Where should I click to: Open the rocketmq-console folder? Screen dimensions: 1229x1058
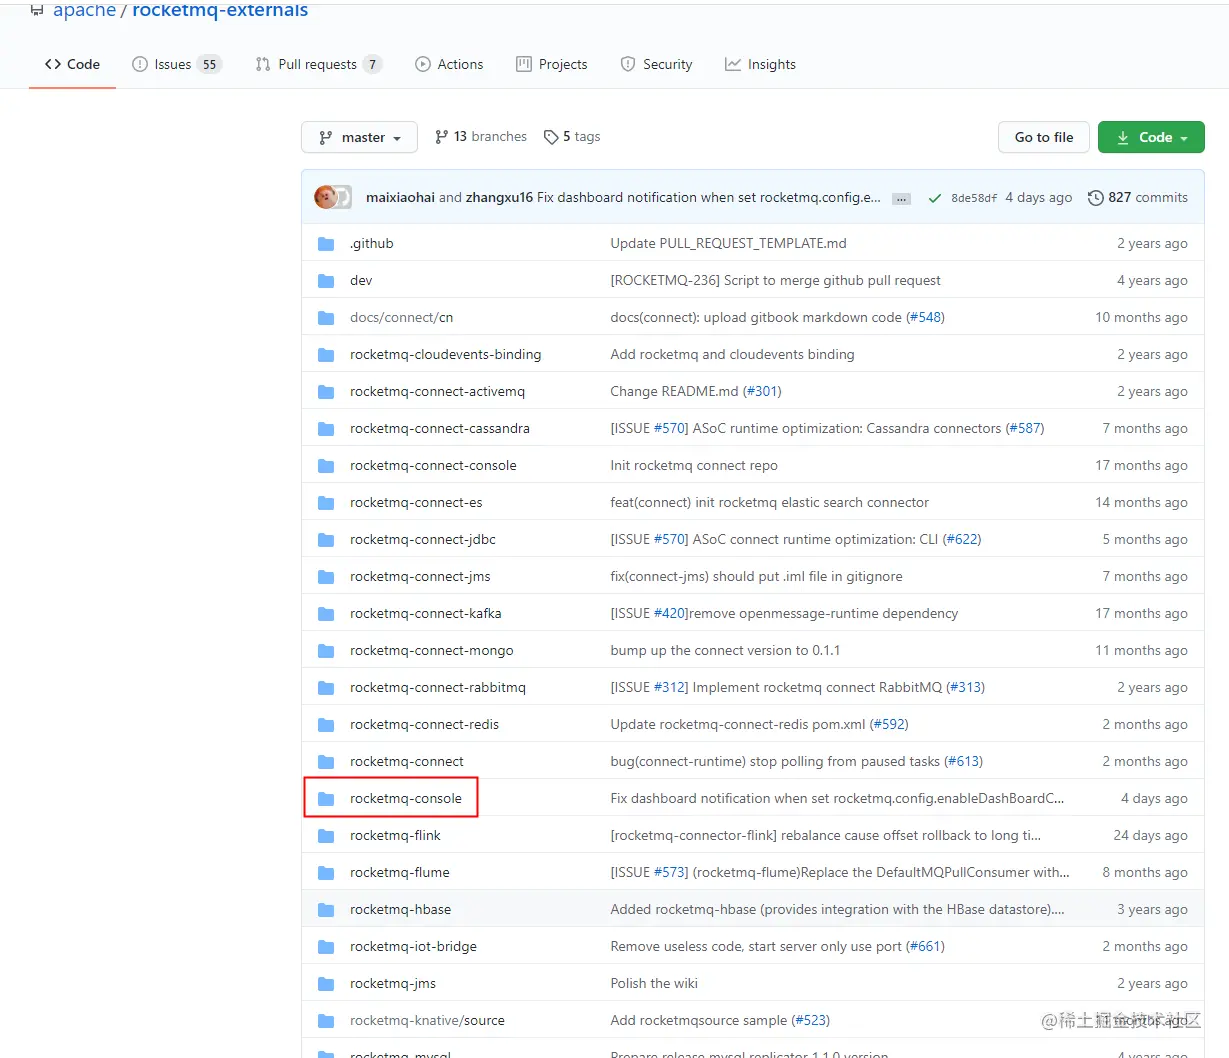406,799
